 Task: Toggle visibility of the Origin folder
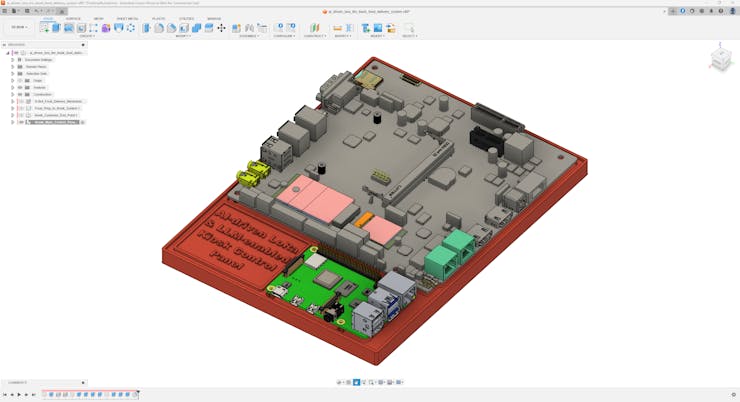[x=20, y=80]
